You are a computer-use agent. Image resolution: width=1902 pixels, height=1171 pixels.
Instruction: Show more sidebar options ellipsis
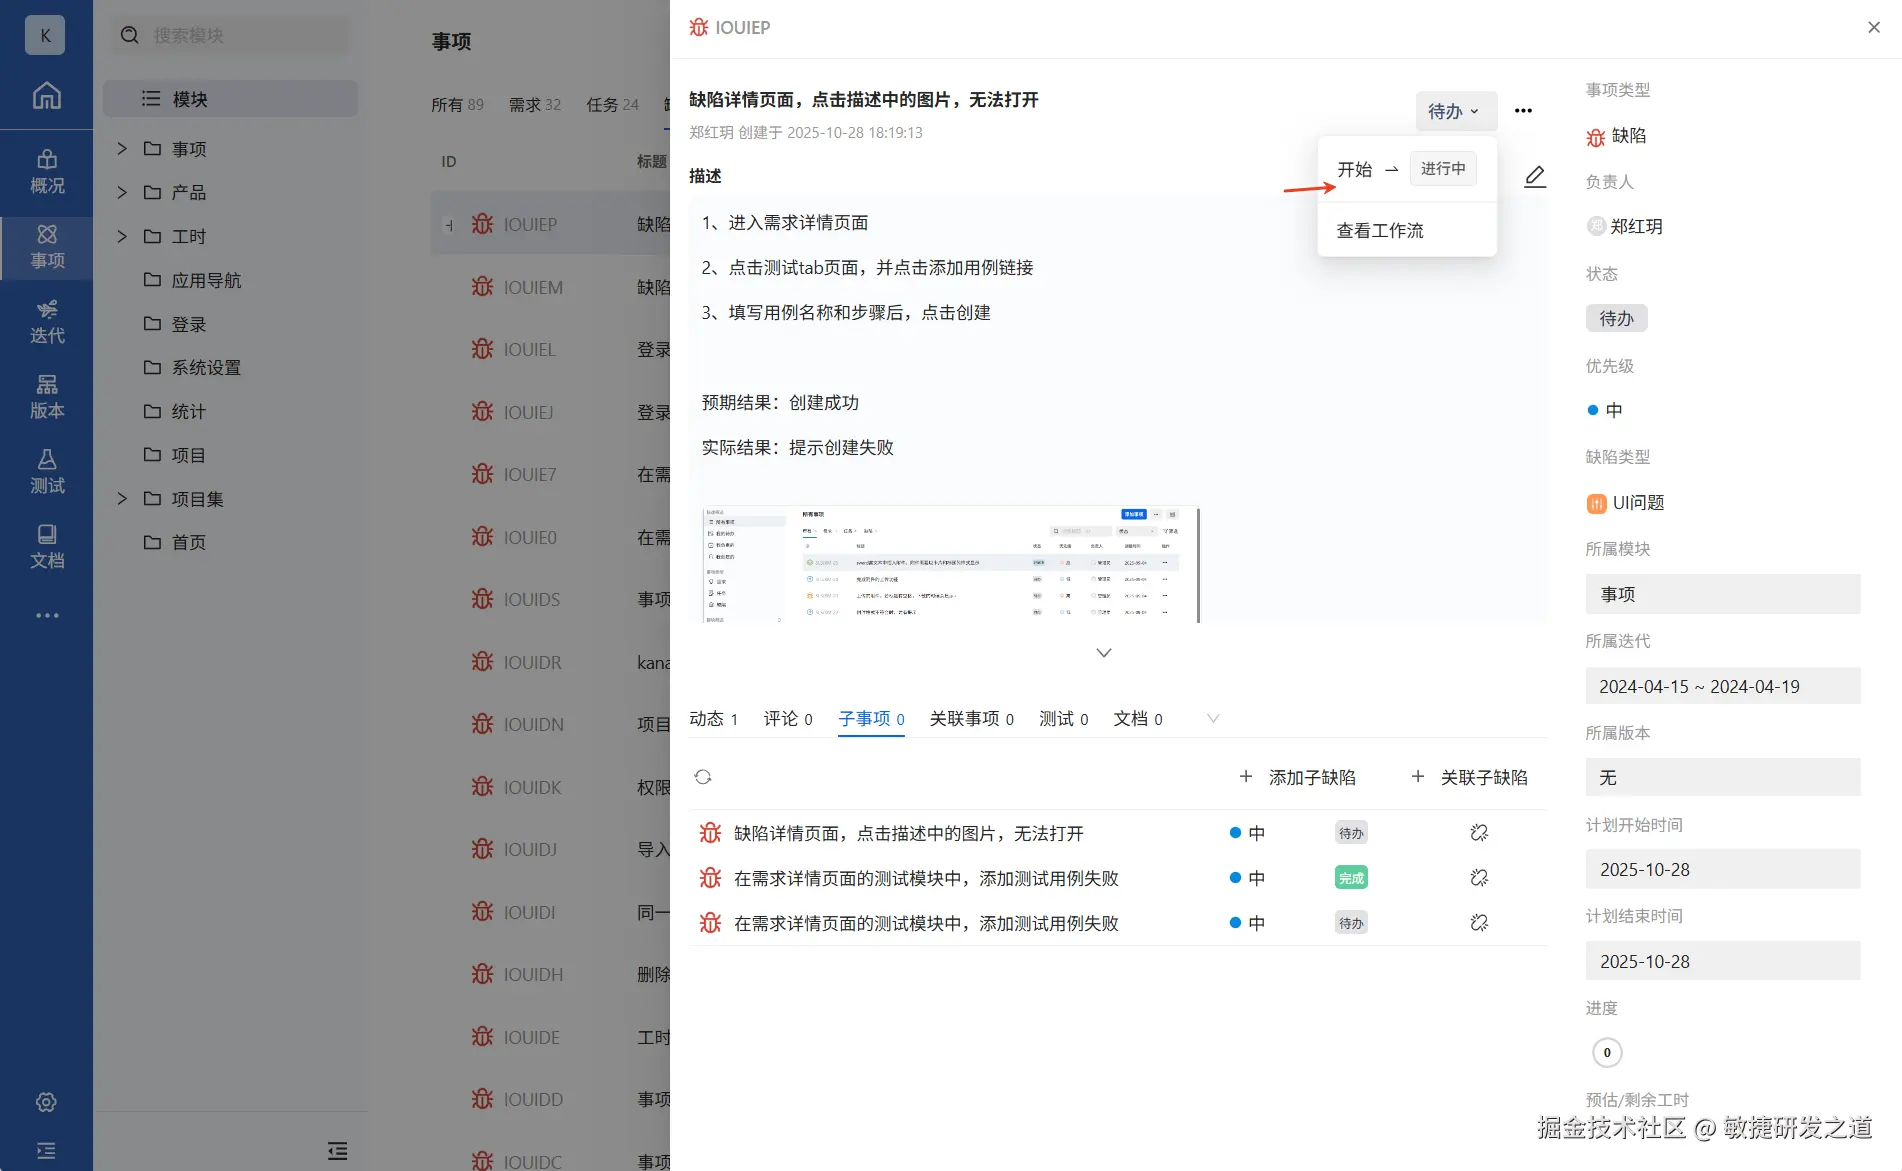(47, 615)
